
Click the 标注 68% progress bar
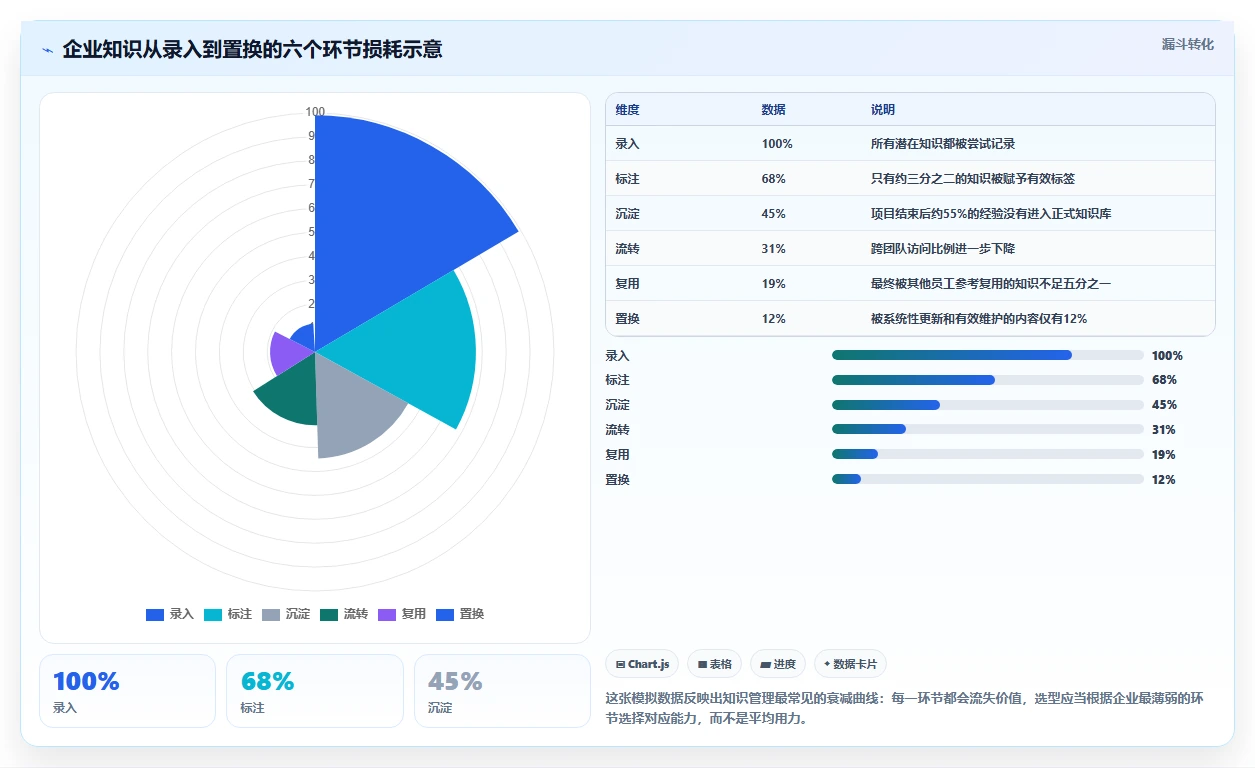click(988, 380)
